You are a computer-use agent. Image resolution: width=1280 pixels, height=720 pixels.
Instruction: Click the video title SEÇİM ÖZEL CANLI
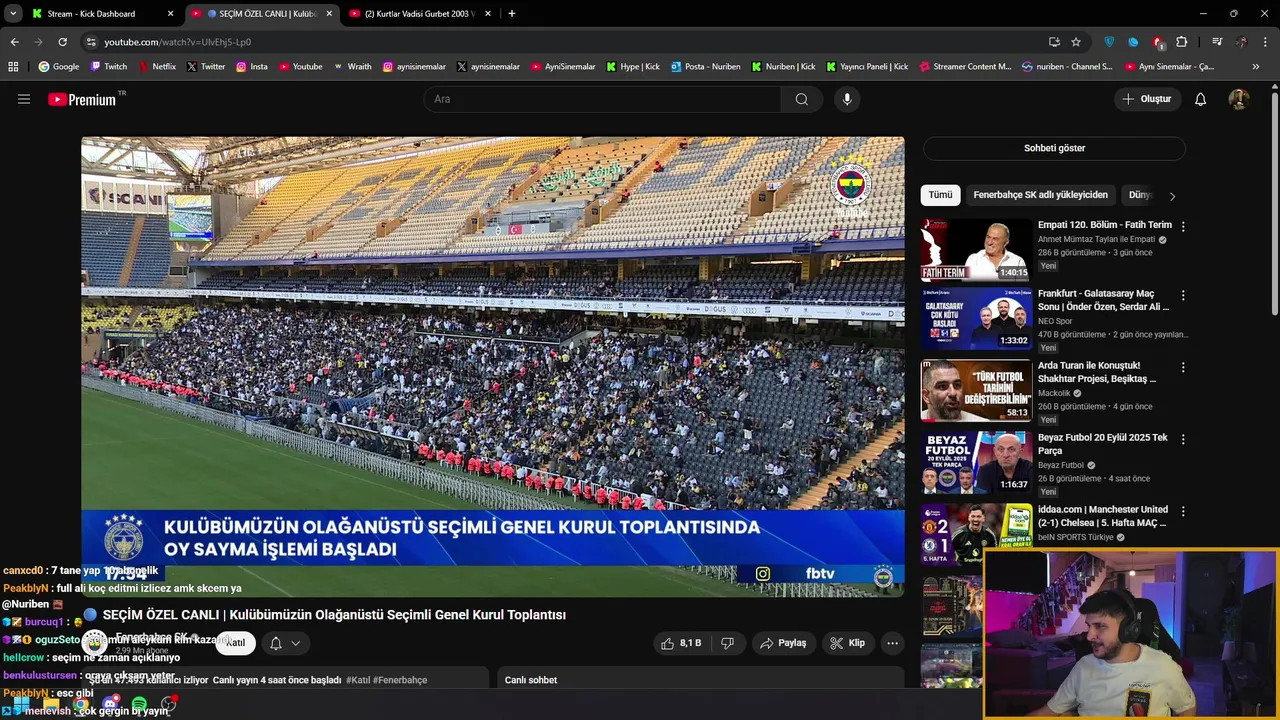click(x=334, y=615)
